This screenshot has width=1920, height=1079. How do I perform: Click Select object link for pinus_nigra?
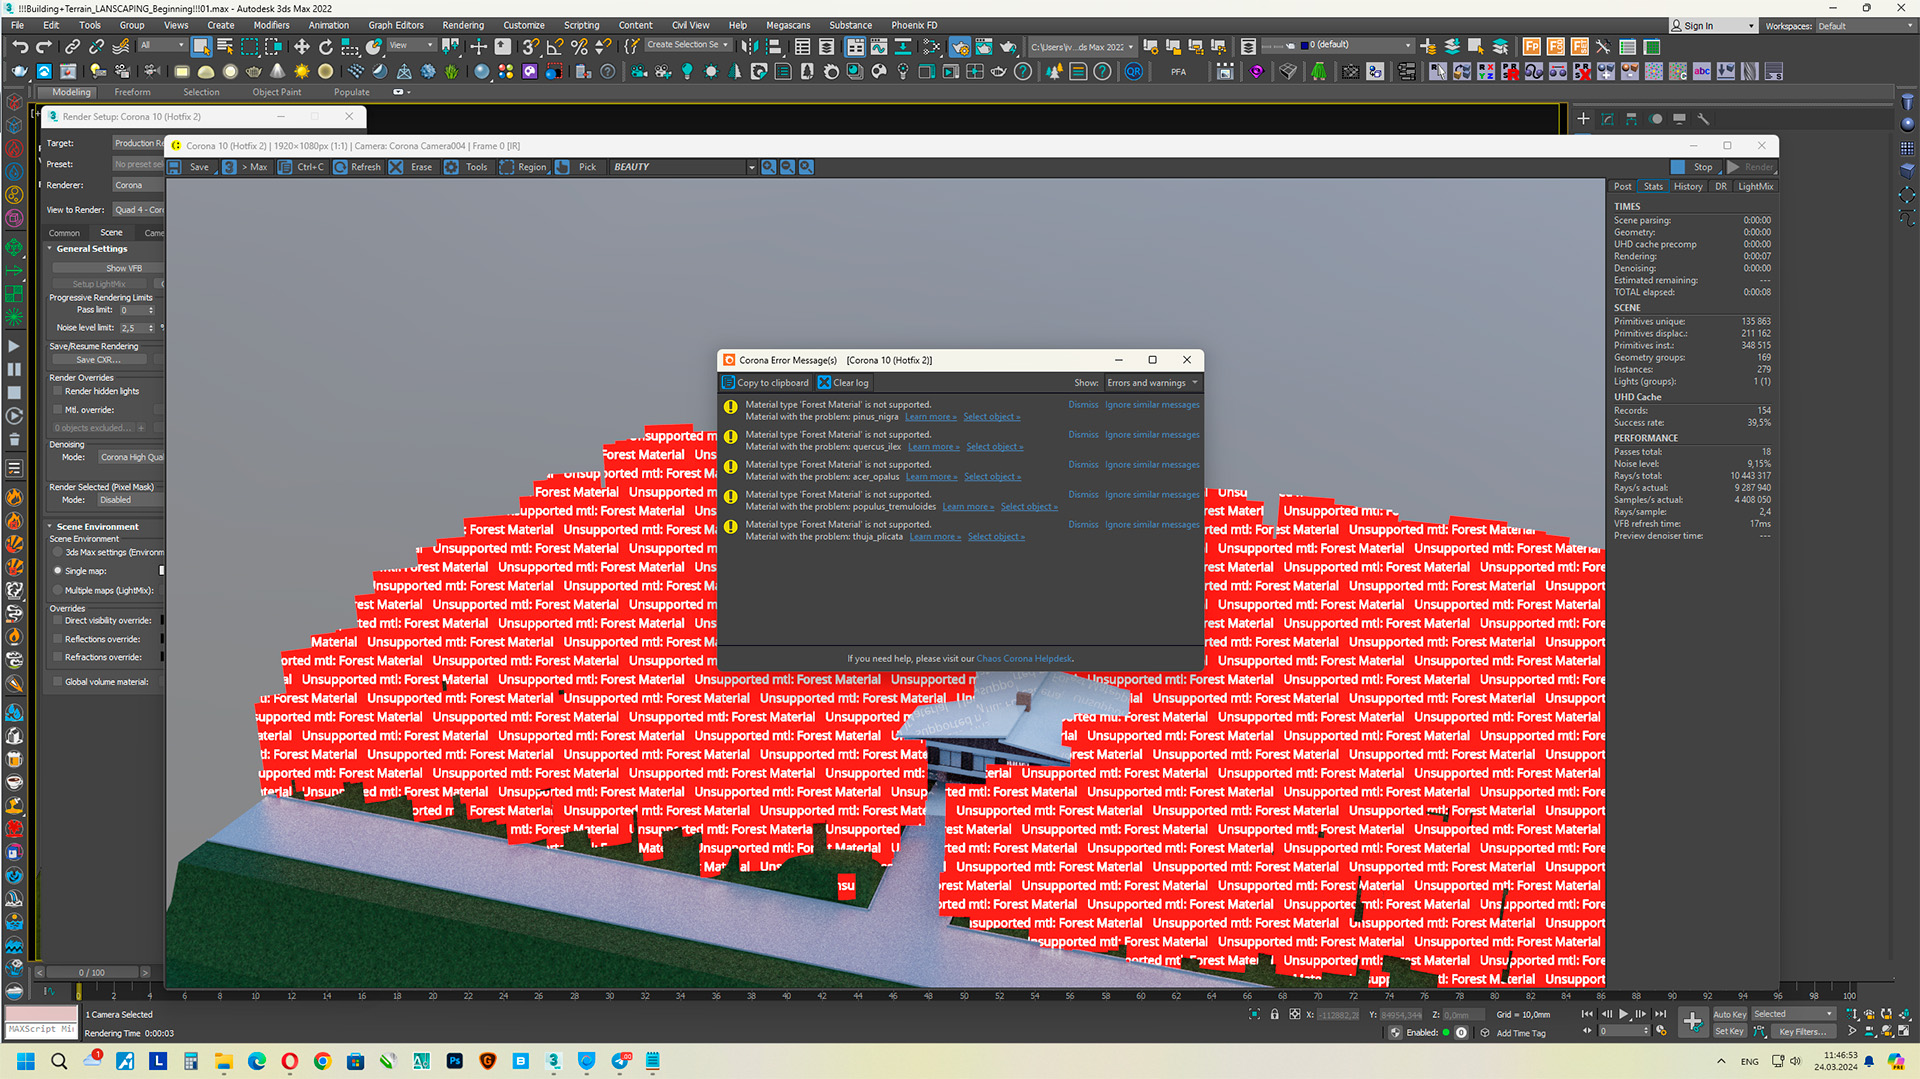991,417
